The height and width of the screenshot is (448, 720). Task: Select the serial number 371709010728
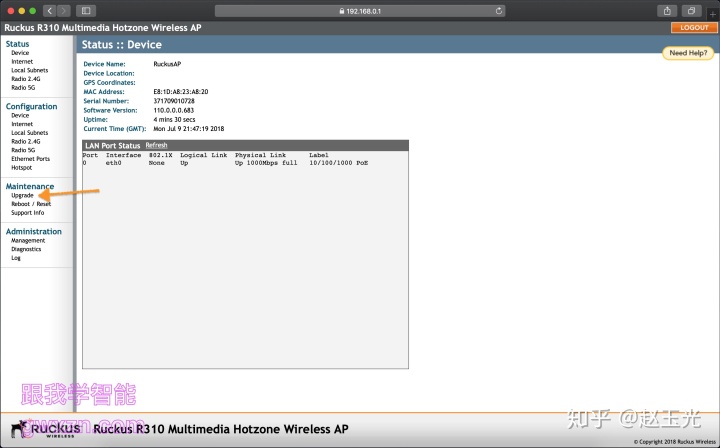(174, 101)
